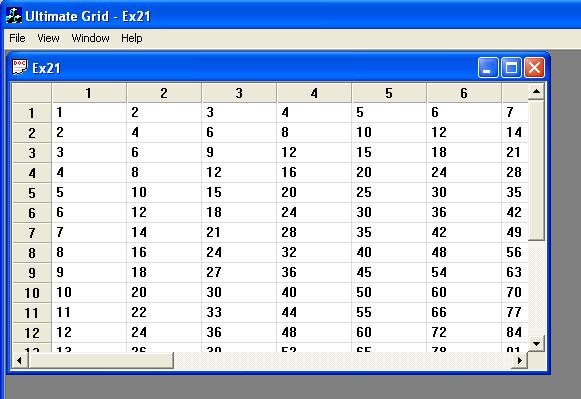Click the horizontal scrollbar right arrow
Viewport: 581px width, 399px height.
519,360
